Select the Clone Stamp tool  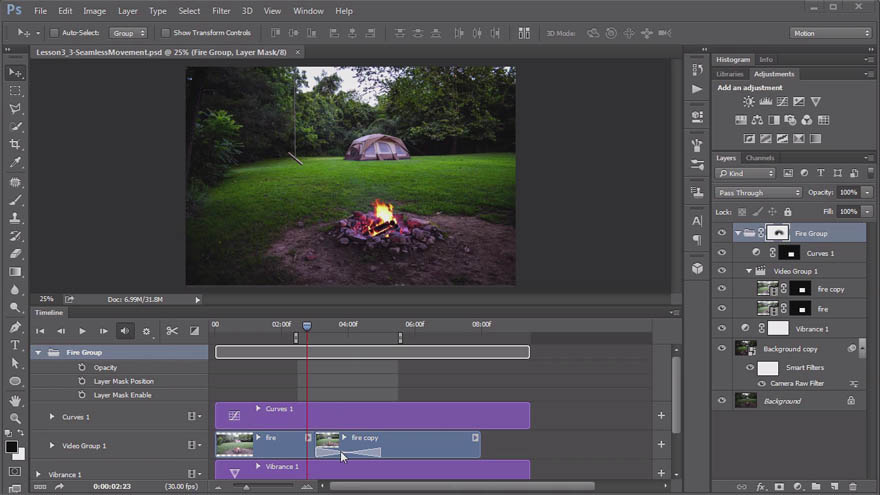pyautogui.click(x=15, y=218)
